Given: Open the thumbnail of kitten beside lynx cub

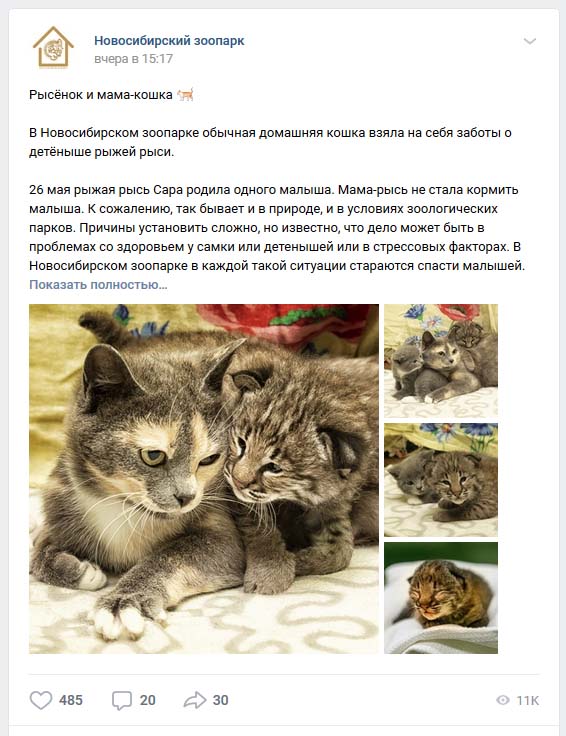Looking at the screenshot, I should 441,480.
